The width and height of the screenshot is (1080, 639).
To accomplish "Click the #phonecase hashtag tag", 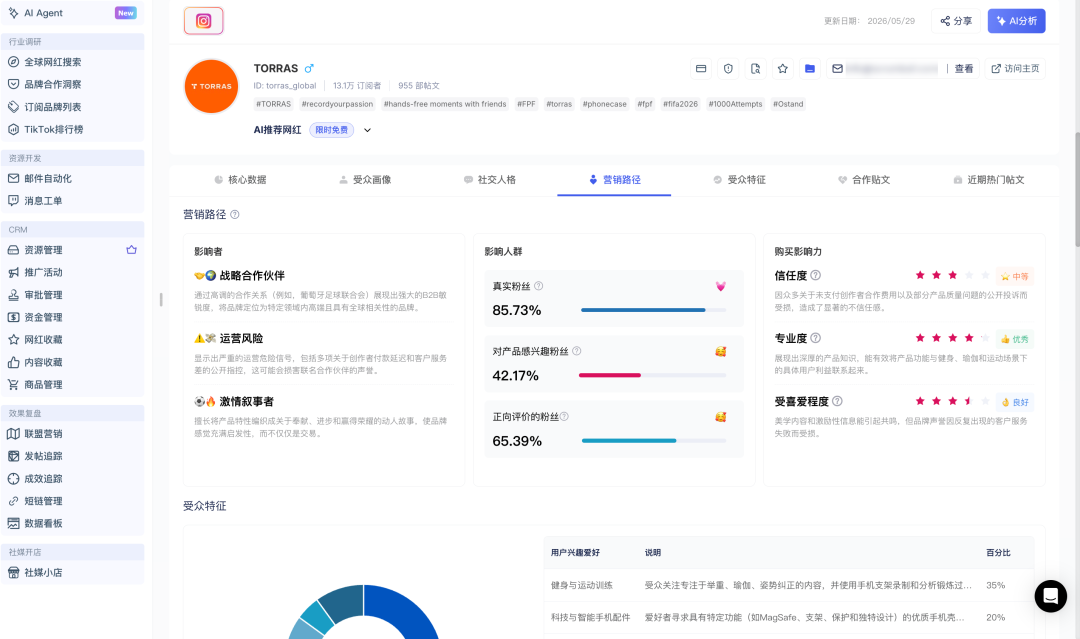I will click(x=605, y=104).
